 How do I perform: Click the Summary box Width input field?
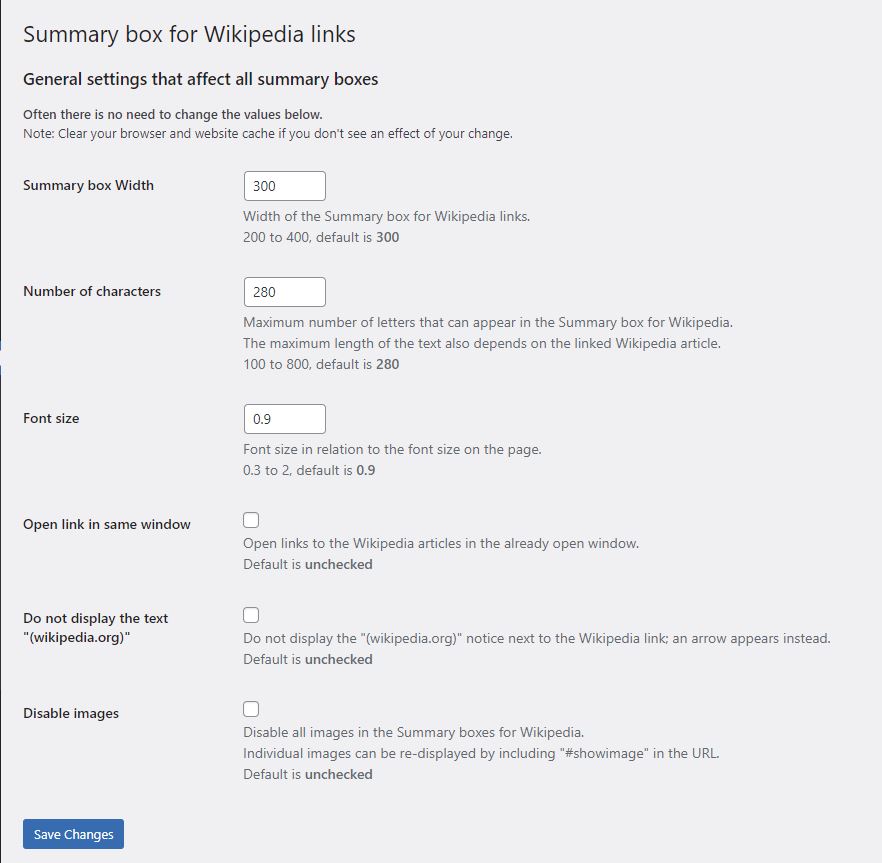284,185
